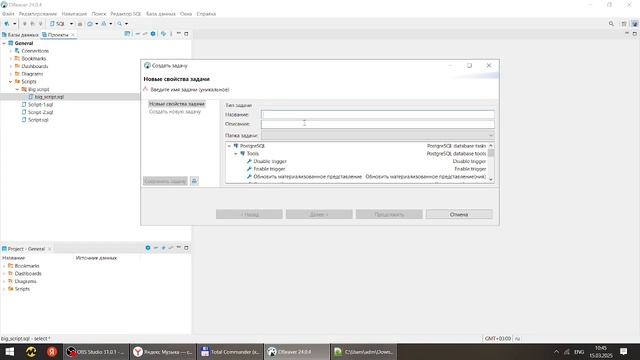
Task: Open the Файл menu
Action: [8, 14]
